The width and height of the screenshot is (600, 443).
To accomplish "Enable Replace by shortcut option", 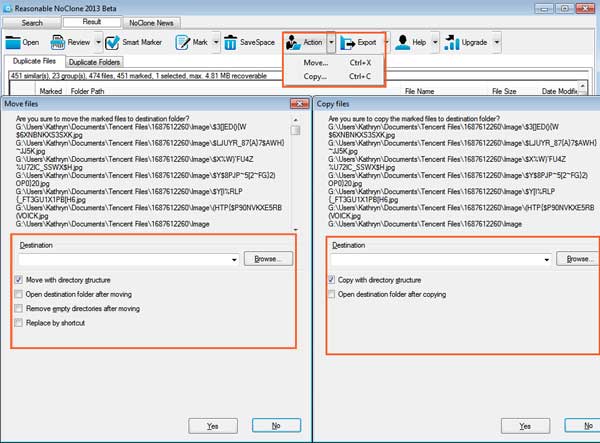I will [20, 323].
